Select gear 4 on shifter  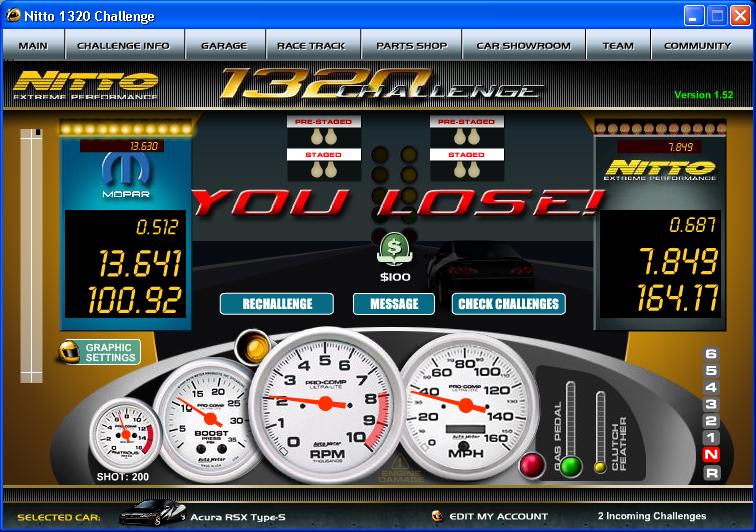point(711,387)
